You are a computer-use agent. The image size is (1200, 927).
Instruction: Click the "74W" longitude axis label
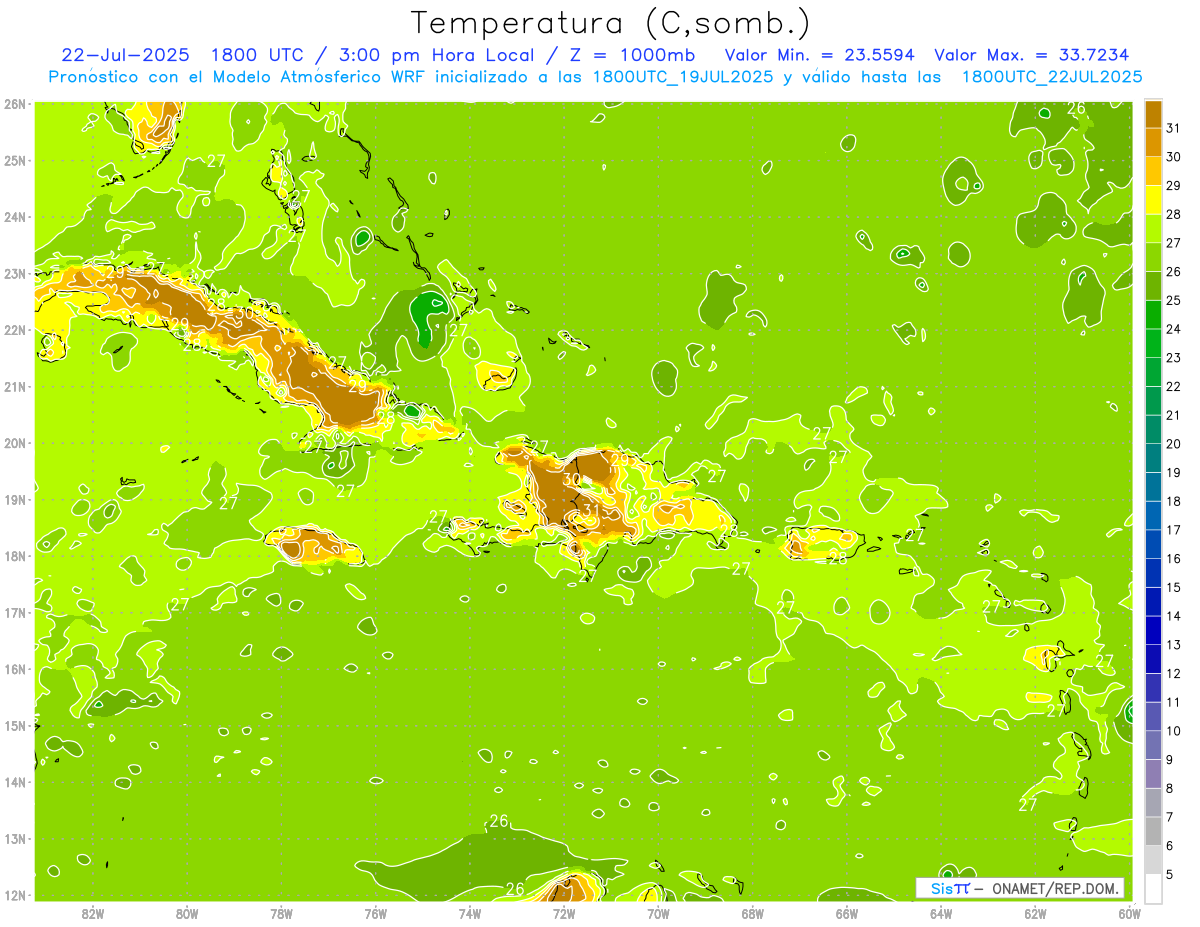click(x=470, y=912)
